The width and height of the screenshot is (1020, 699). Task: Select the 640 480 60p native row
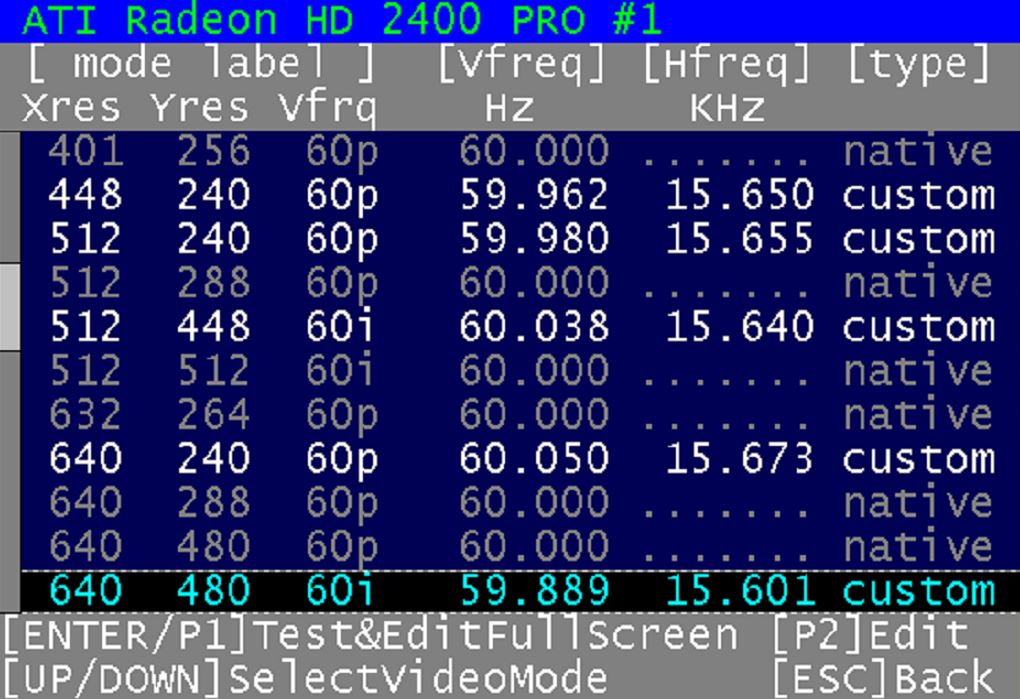[x=520, y=546]
